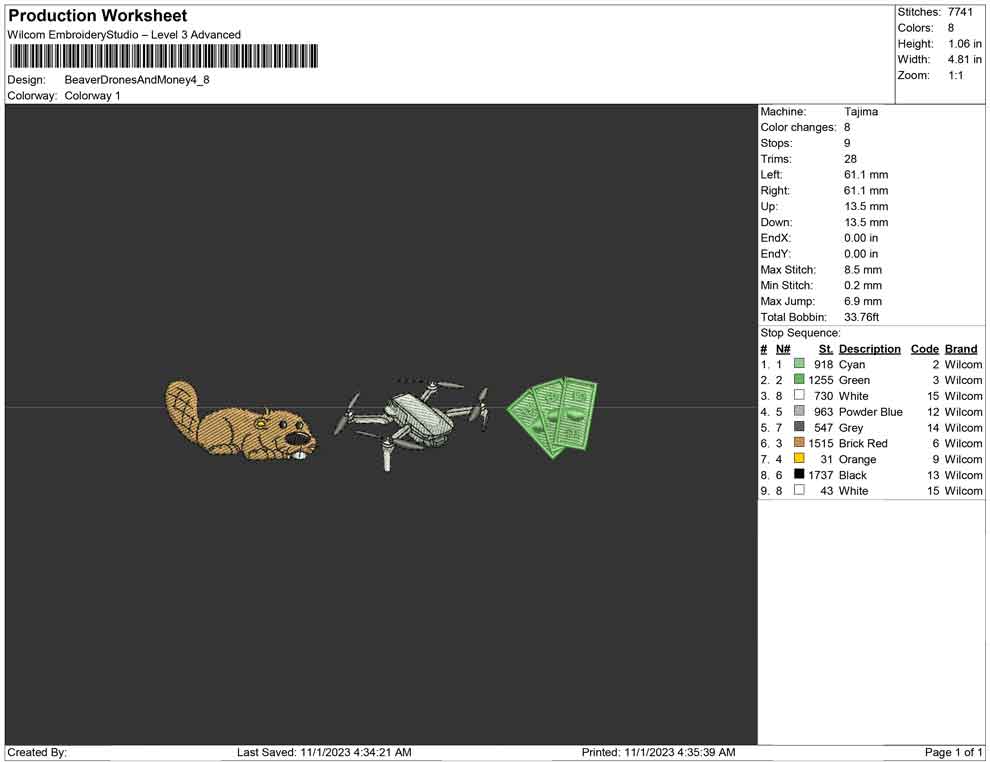Click the Code column header
The width and height of the screenshot is (990, 762).
tap(925, 349)
